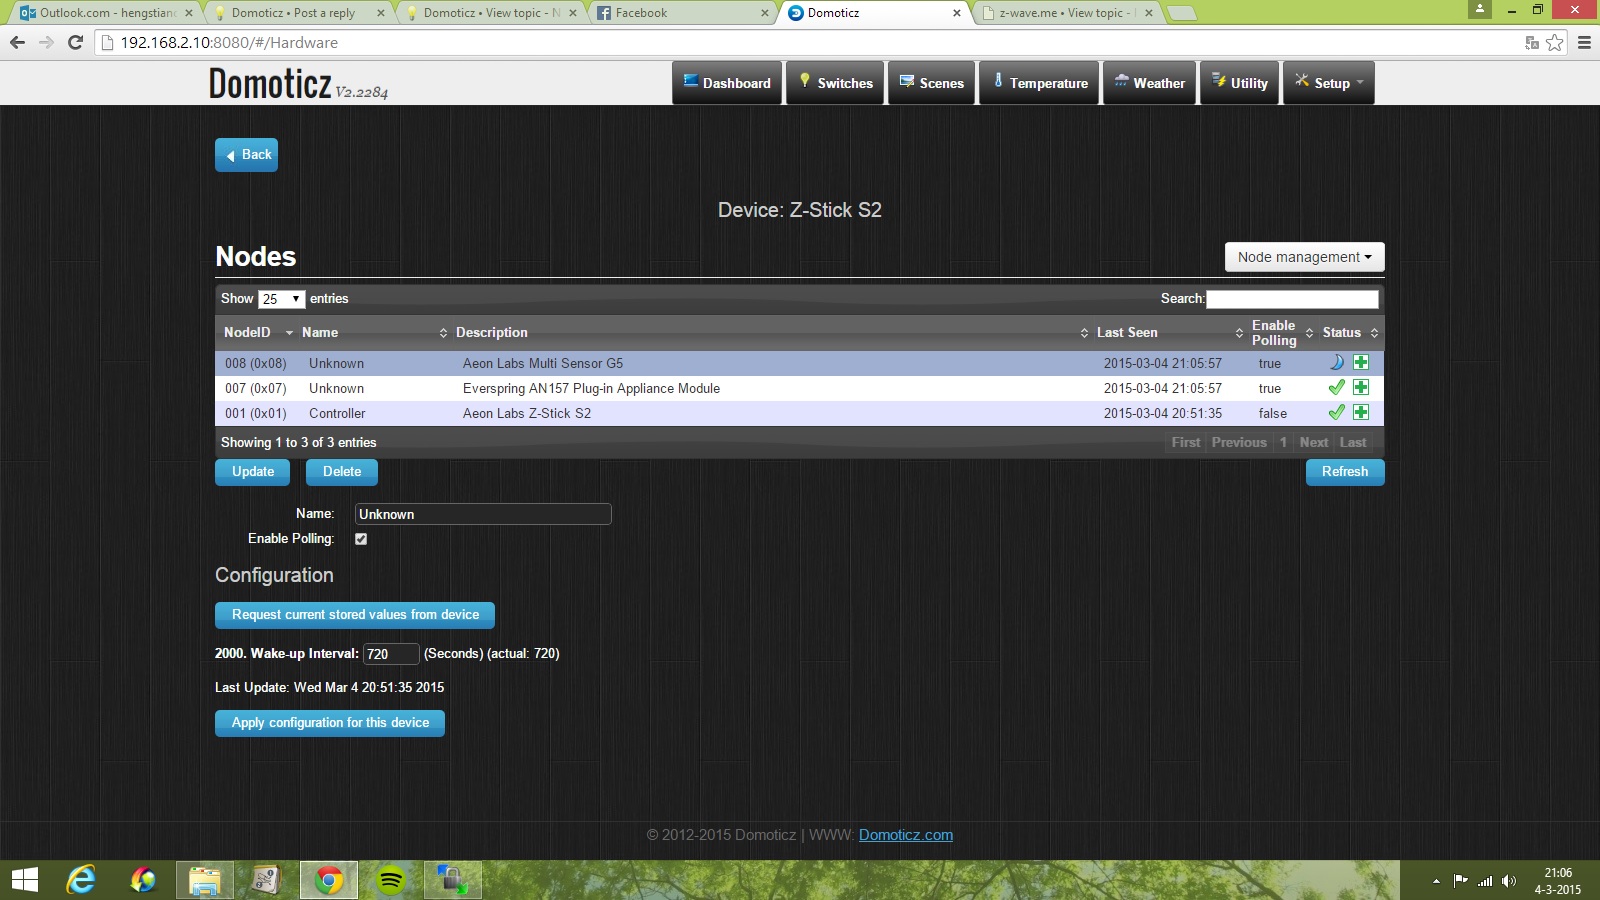Viewport: 1600px width, 900px height.
Task: Go to First page of entries
Action: coord(1186,442)
